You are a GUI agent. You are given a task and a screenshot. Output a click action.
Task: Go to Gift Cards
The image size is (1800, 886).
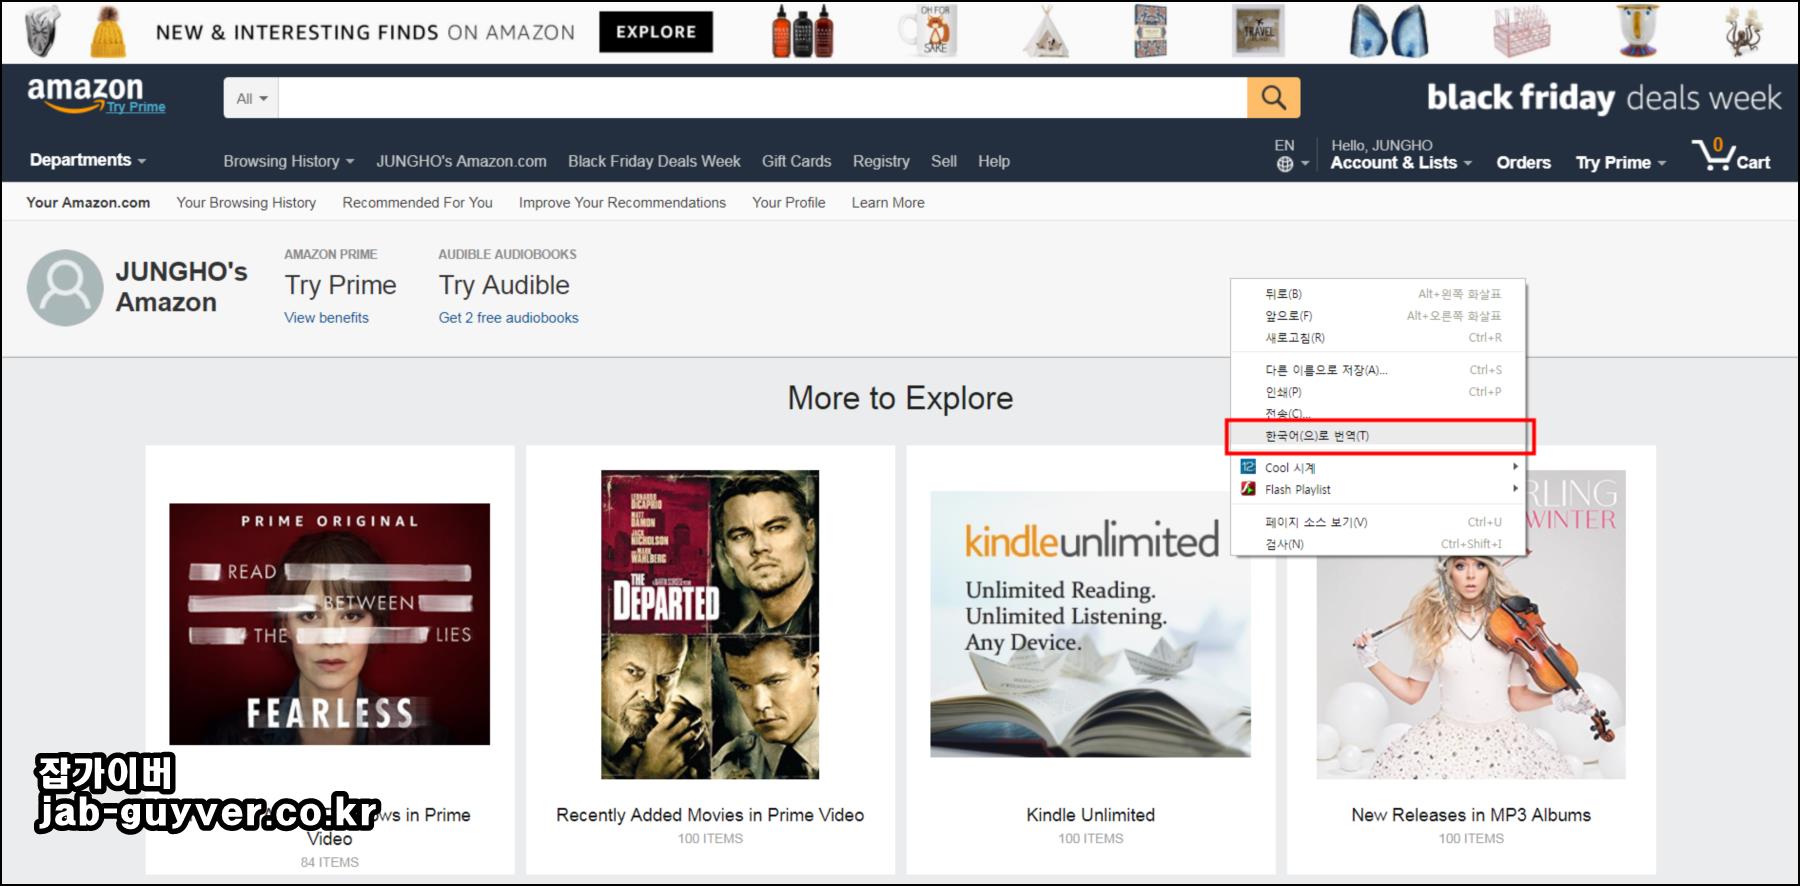coord(796,161)
